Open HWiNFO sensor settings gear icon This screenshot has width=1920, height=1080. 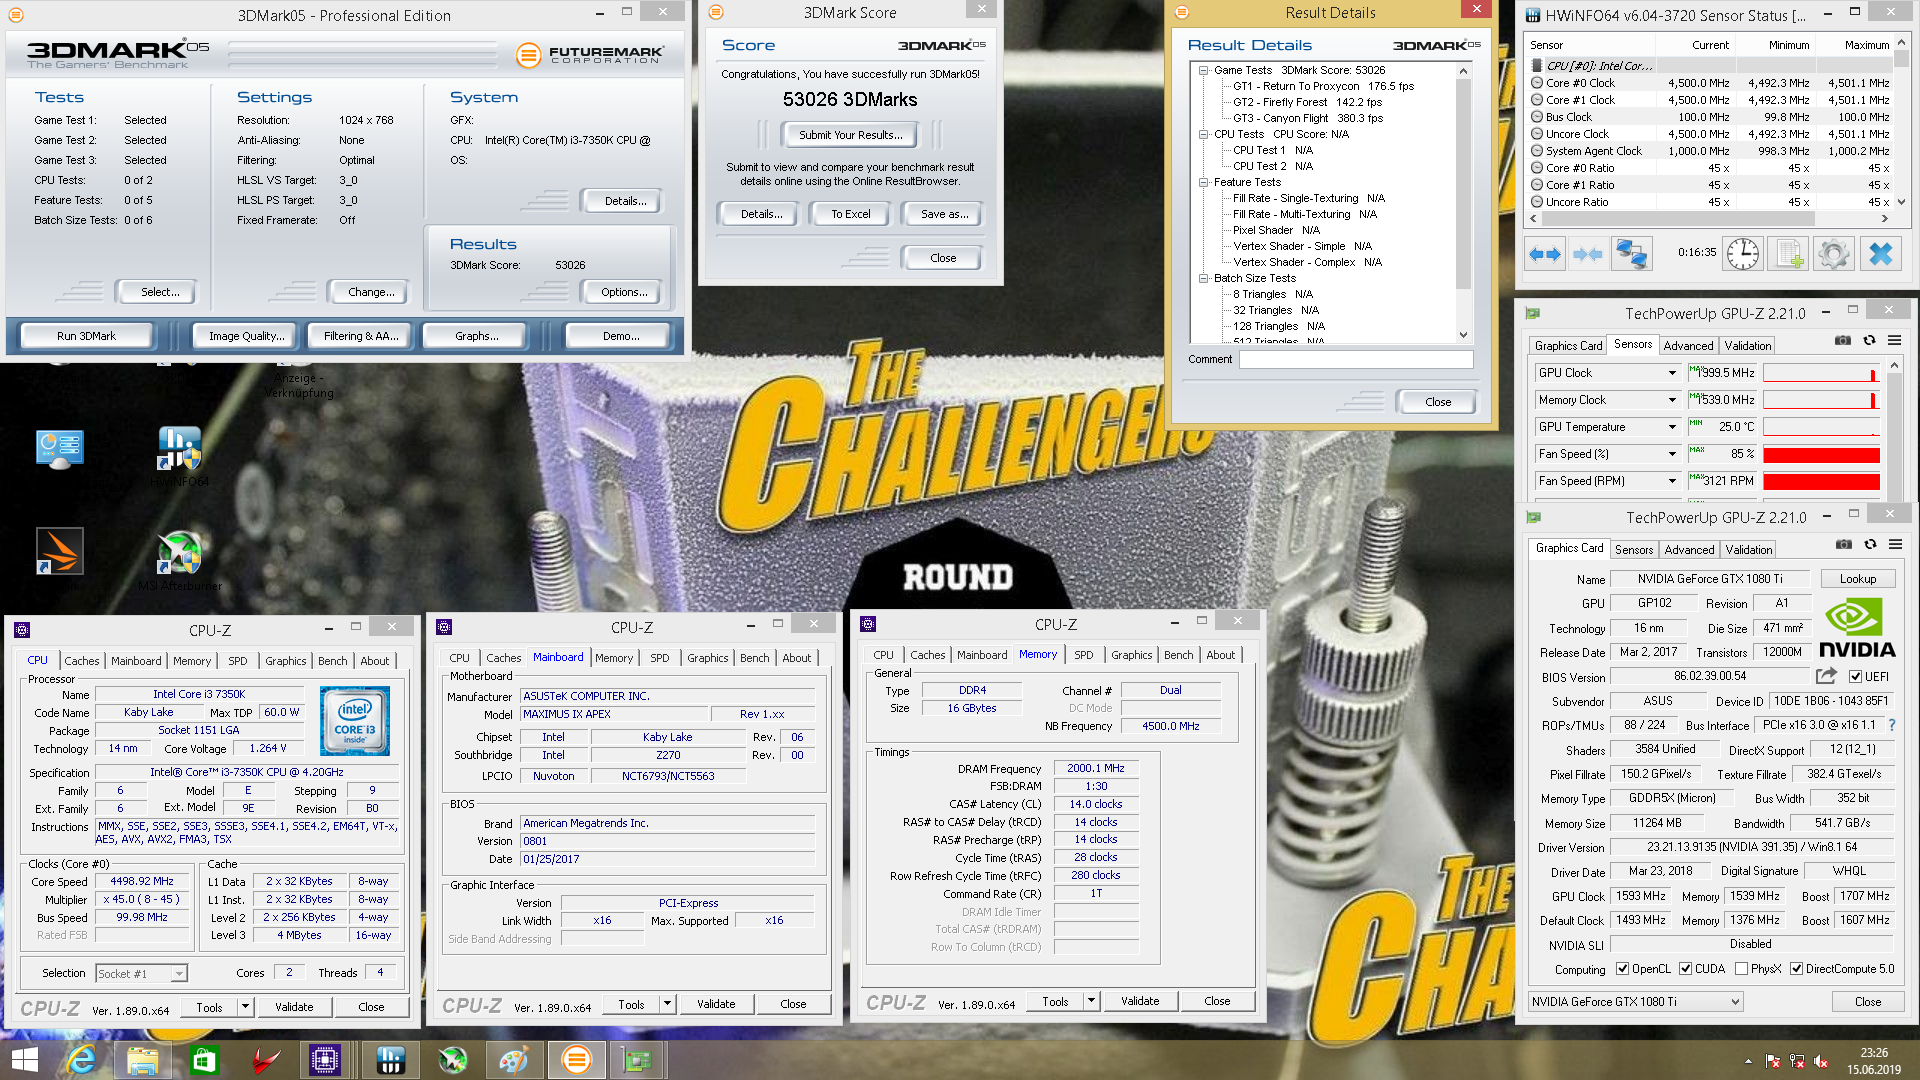click(x=1834, y=254)
